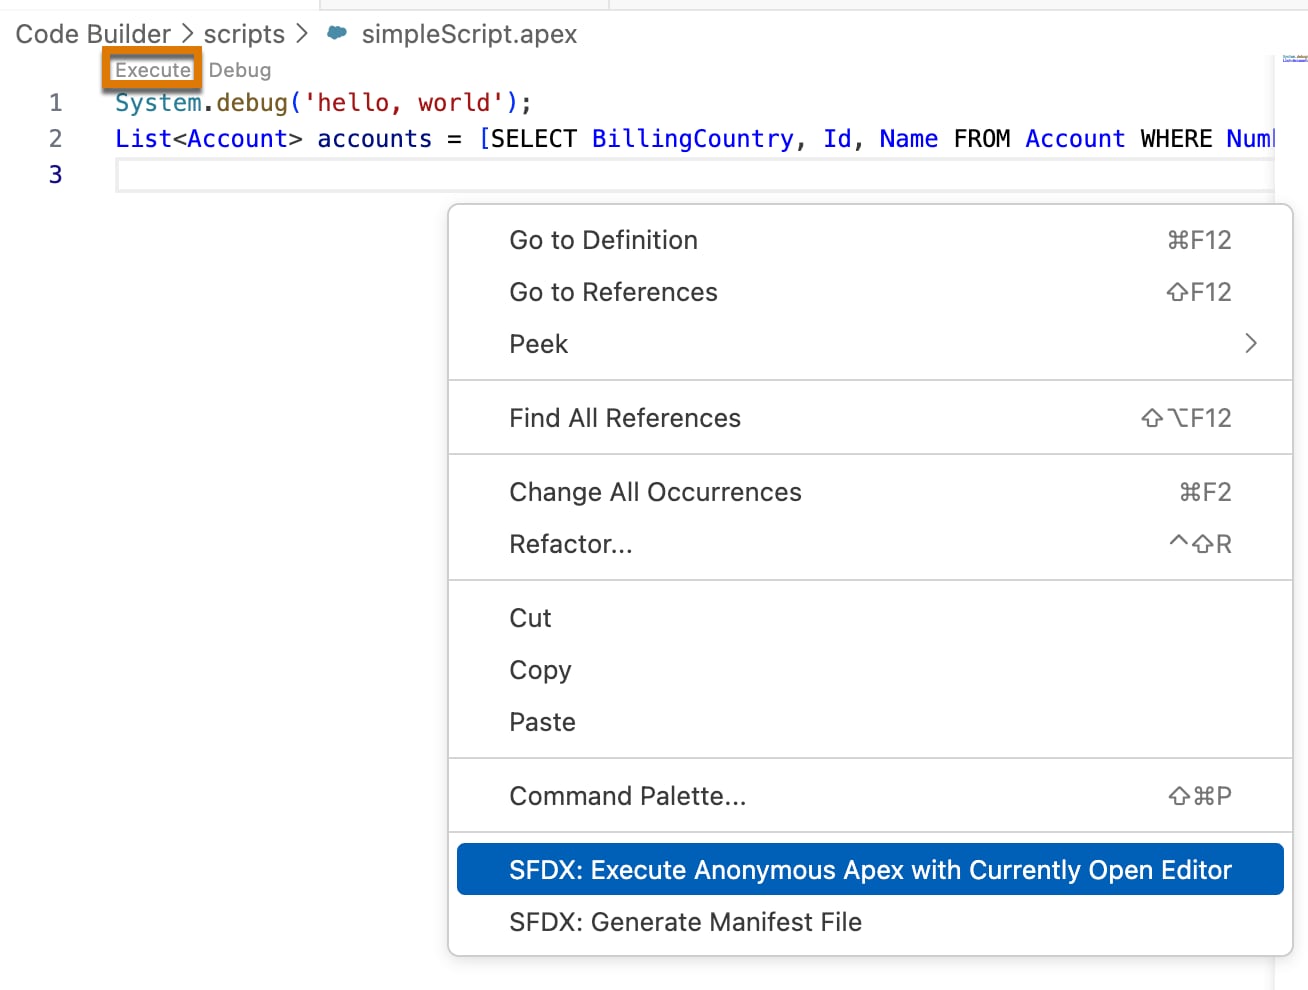
Task: Click Code Builder breadcrumb
Action: 93,34
